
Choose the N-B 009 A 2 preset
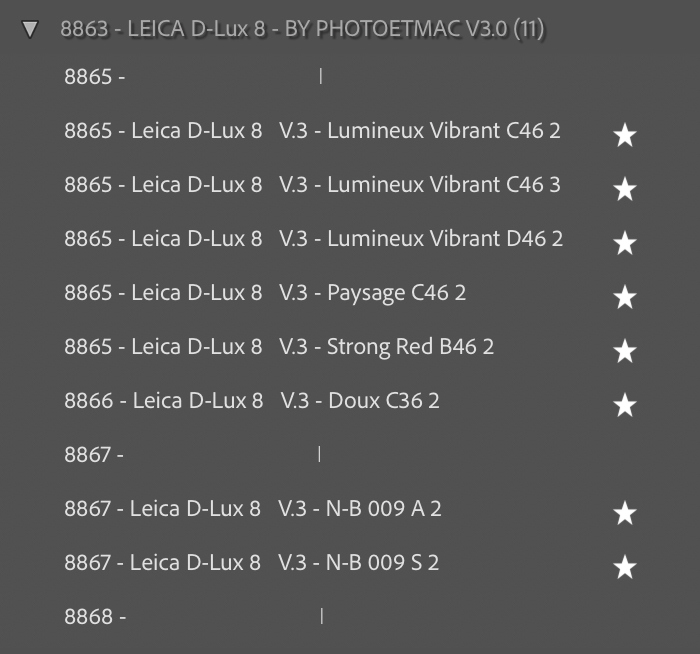(x=253, y=509)
